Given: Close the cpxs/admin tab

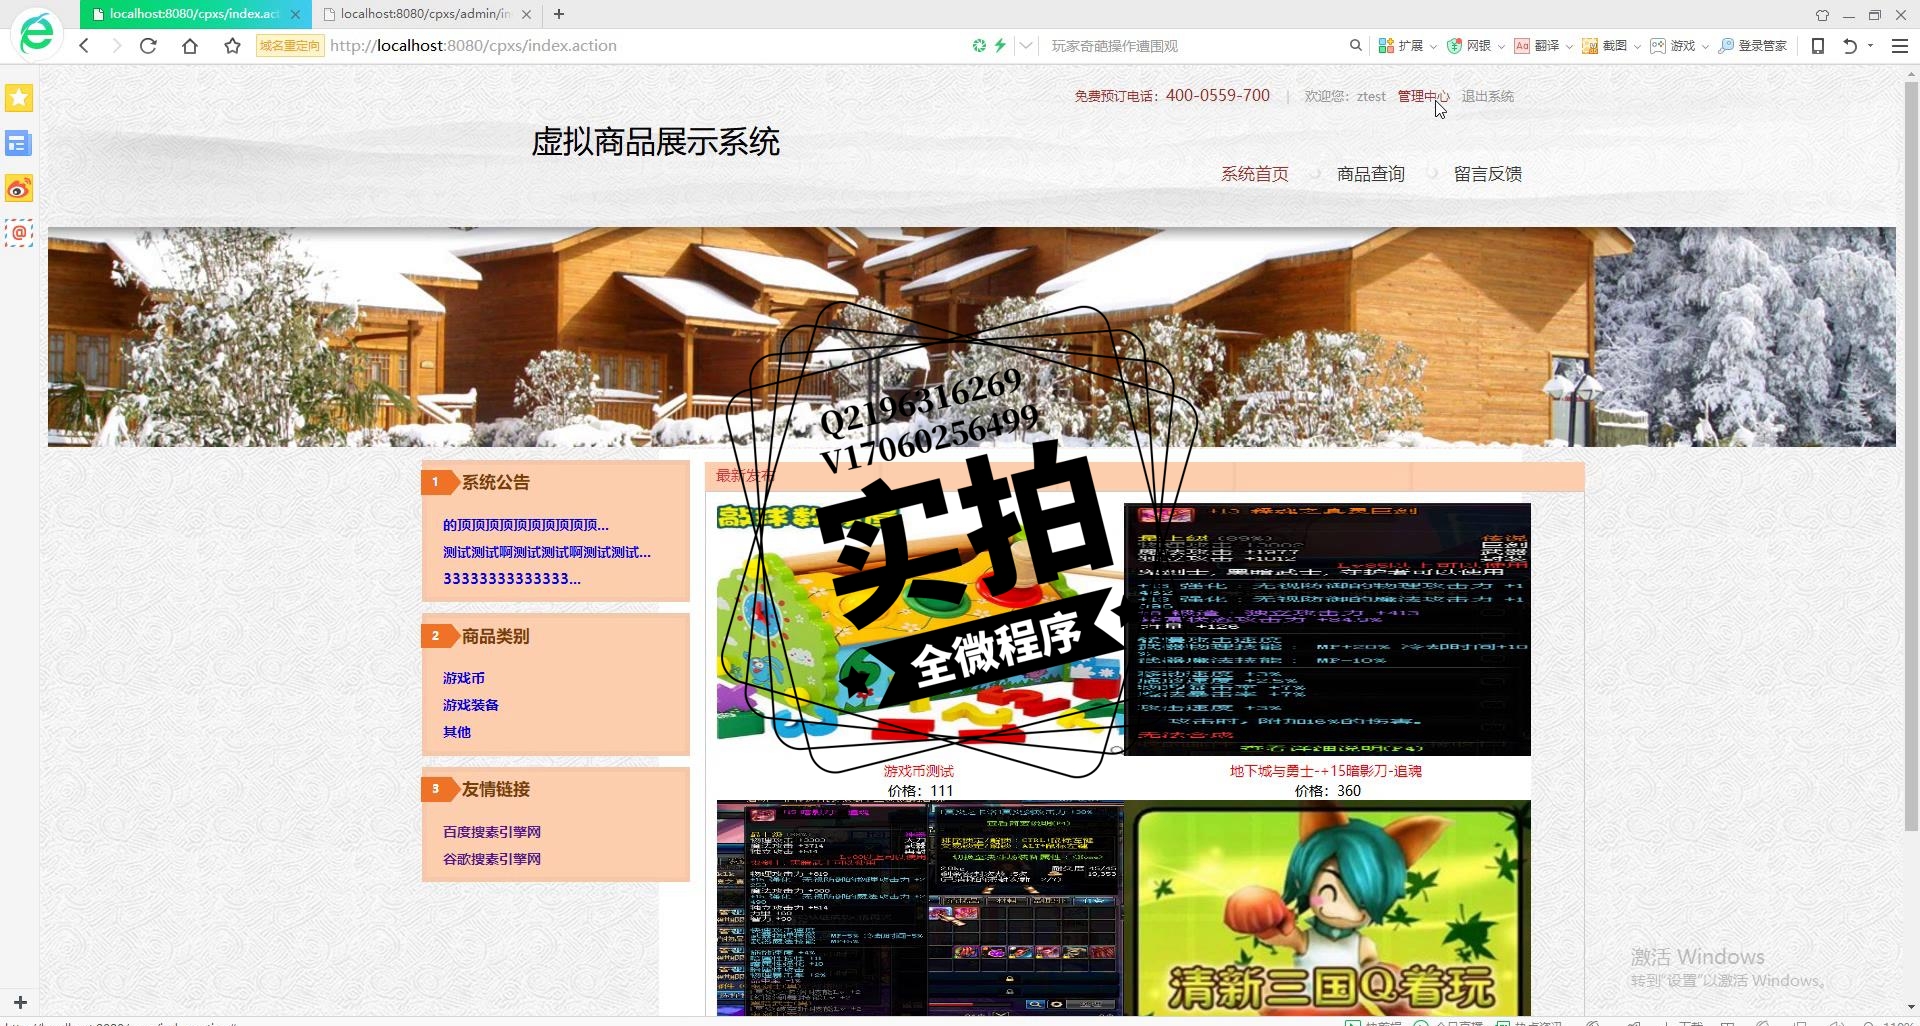Looking at the screenshot, I should pos(526,14).
